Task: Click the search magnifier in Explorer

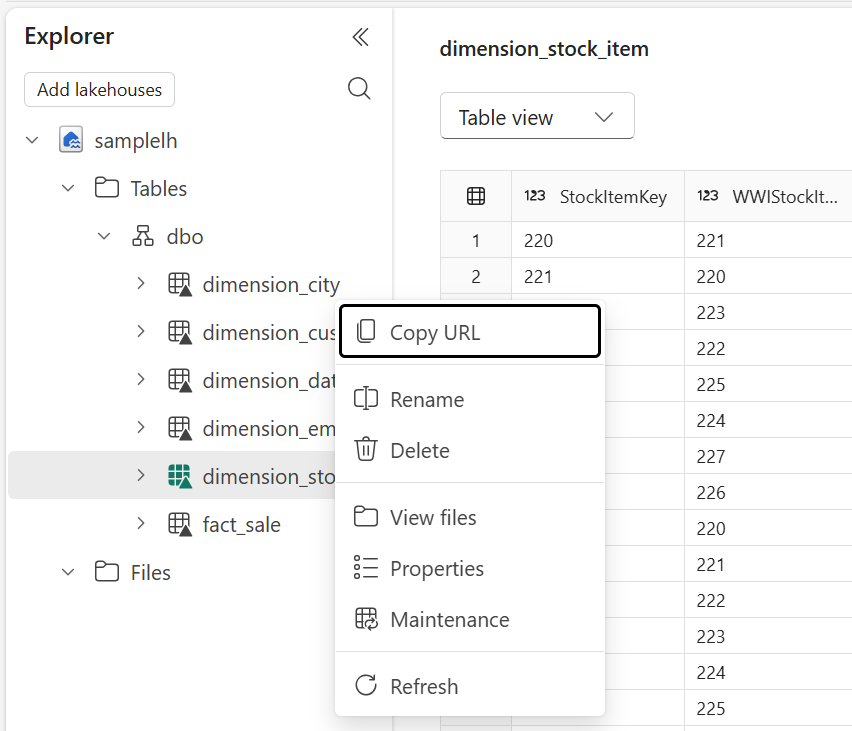Action: (359, 89)
